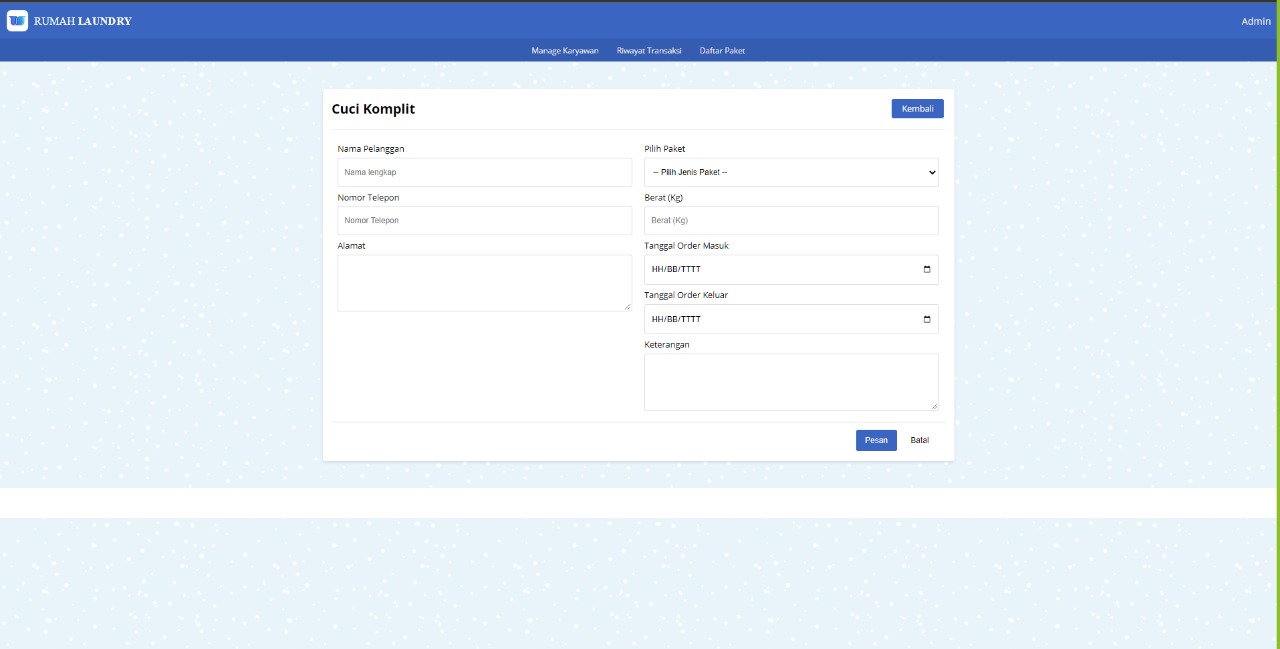Screen dimensions: 1280x649
Task: Focus the Nomor Telepon field
Action: coord(484,220)
